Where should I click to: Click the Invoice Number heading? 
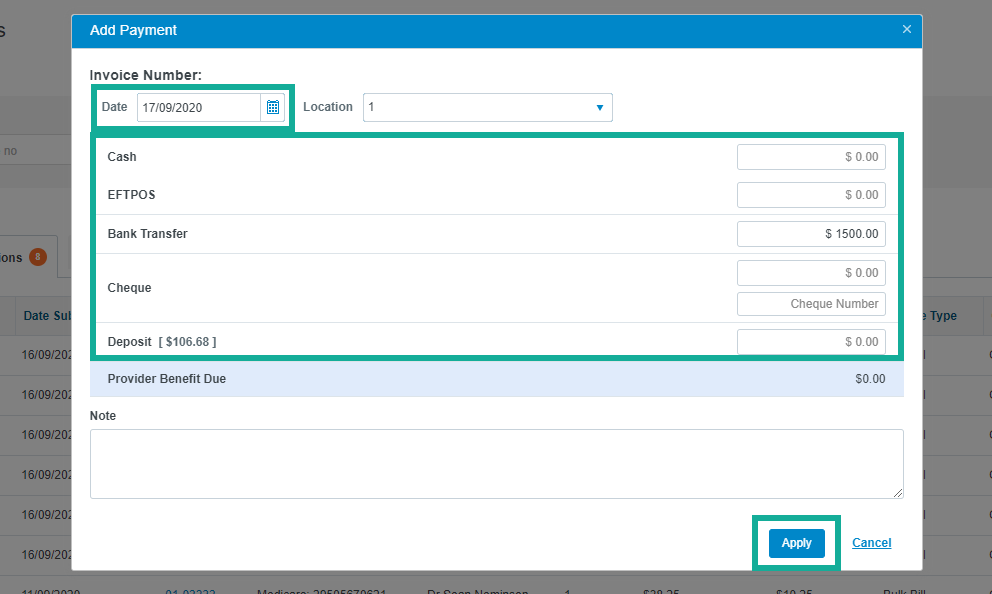pos(146,75)
